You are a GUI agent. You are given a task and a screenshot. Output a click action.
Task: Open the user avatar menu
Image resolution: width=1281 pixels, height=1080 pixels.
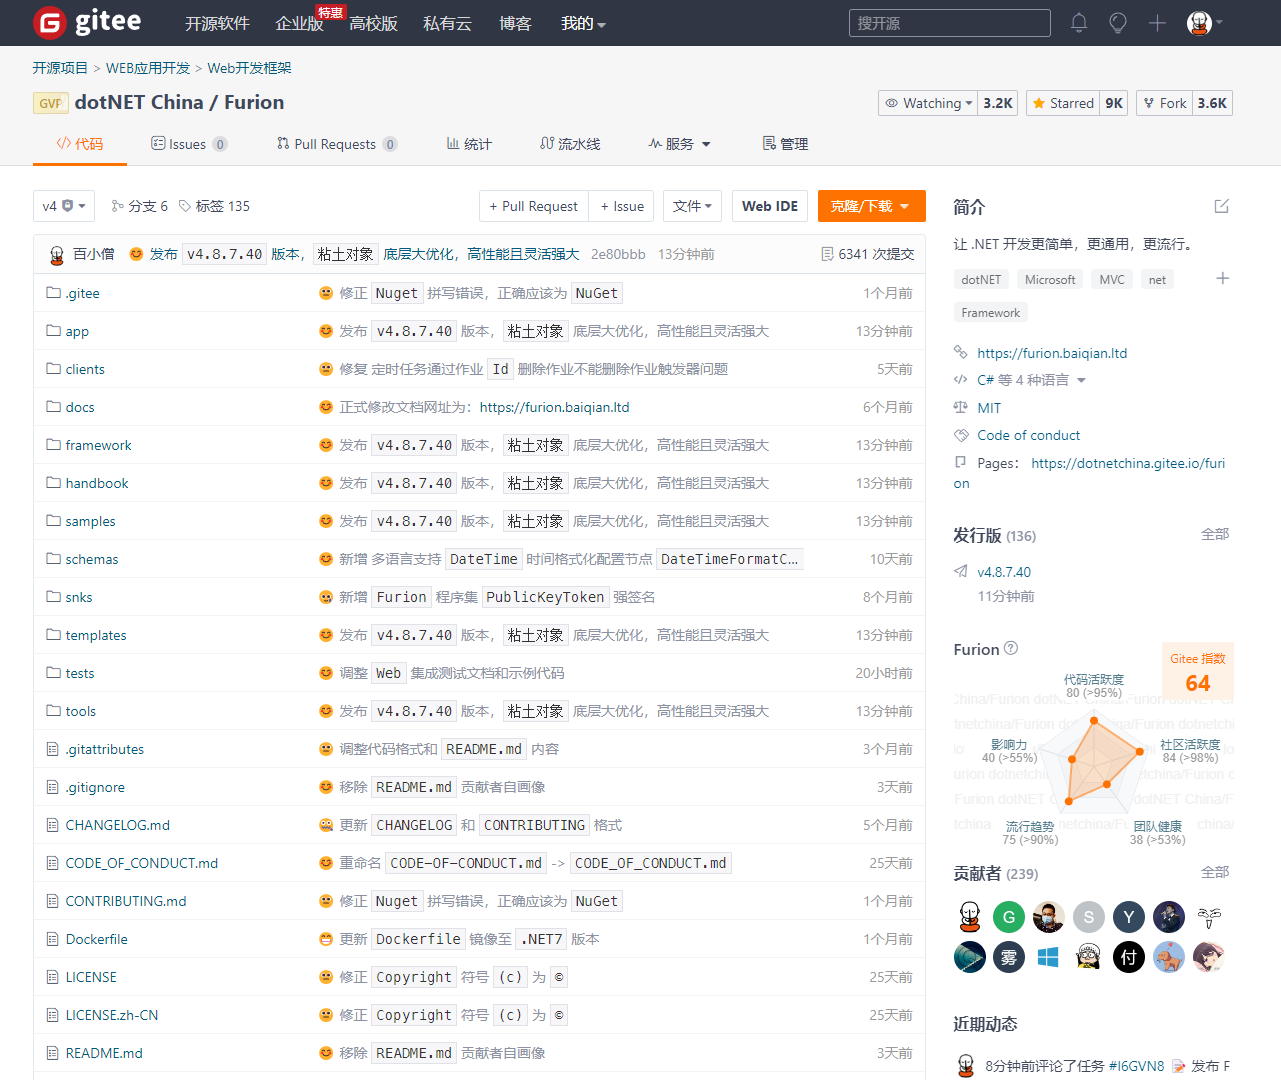(x=1204, y=22)
